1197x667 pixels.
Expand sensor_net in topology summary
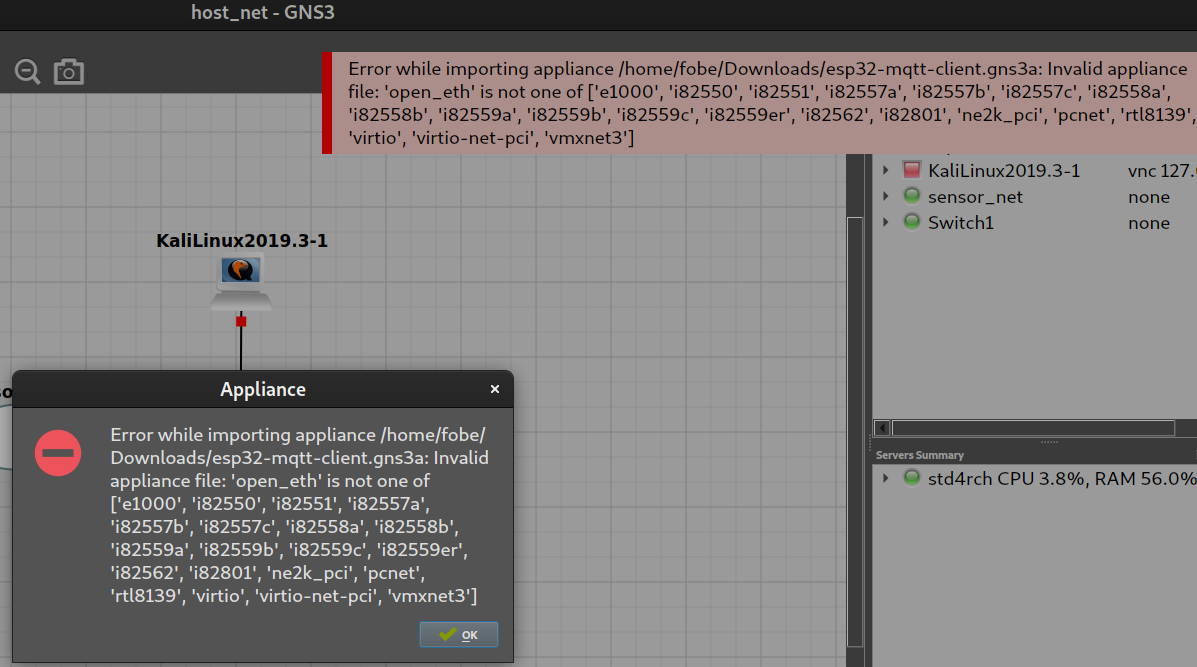pyautogui.click(x=886, y=196)
